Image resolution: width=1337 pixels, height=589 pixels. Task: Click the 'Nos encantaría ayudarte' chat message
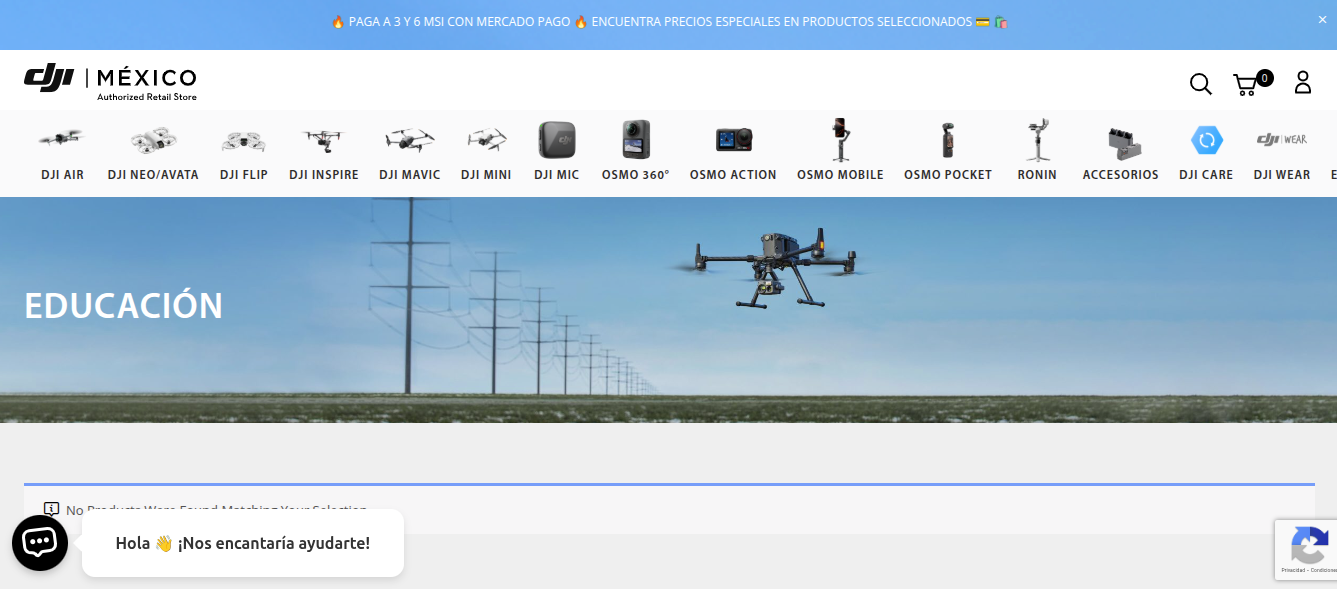tap(243, 543)
